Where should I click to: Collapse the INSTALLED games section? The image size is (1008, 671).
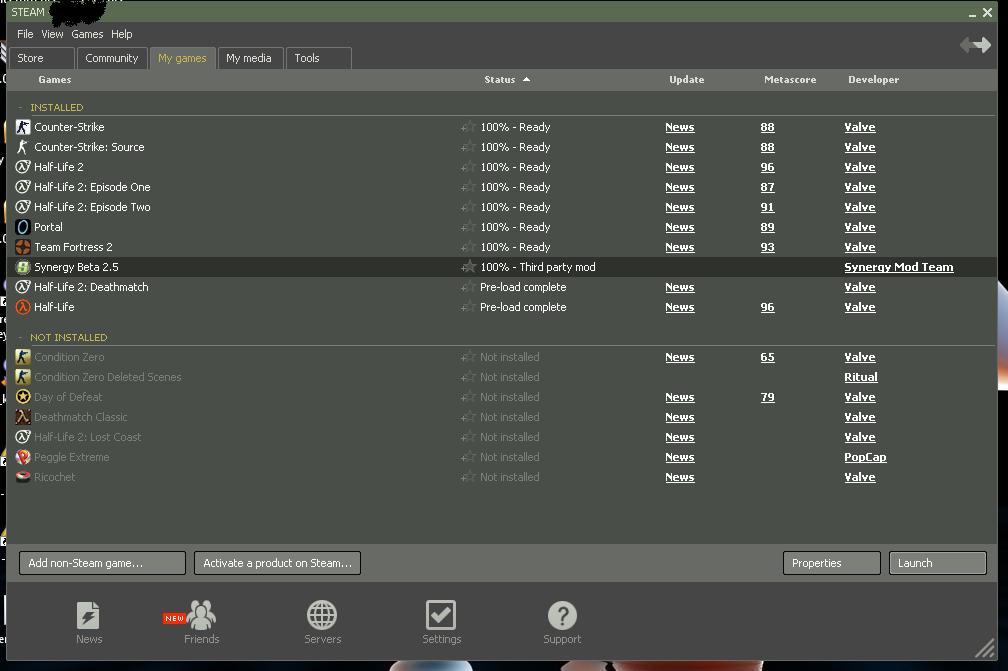pos(20,107)
